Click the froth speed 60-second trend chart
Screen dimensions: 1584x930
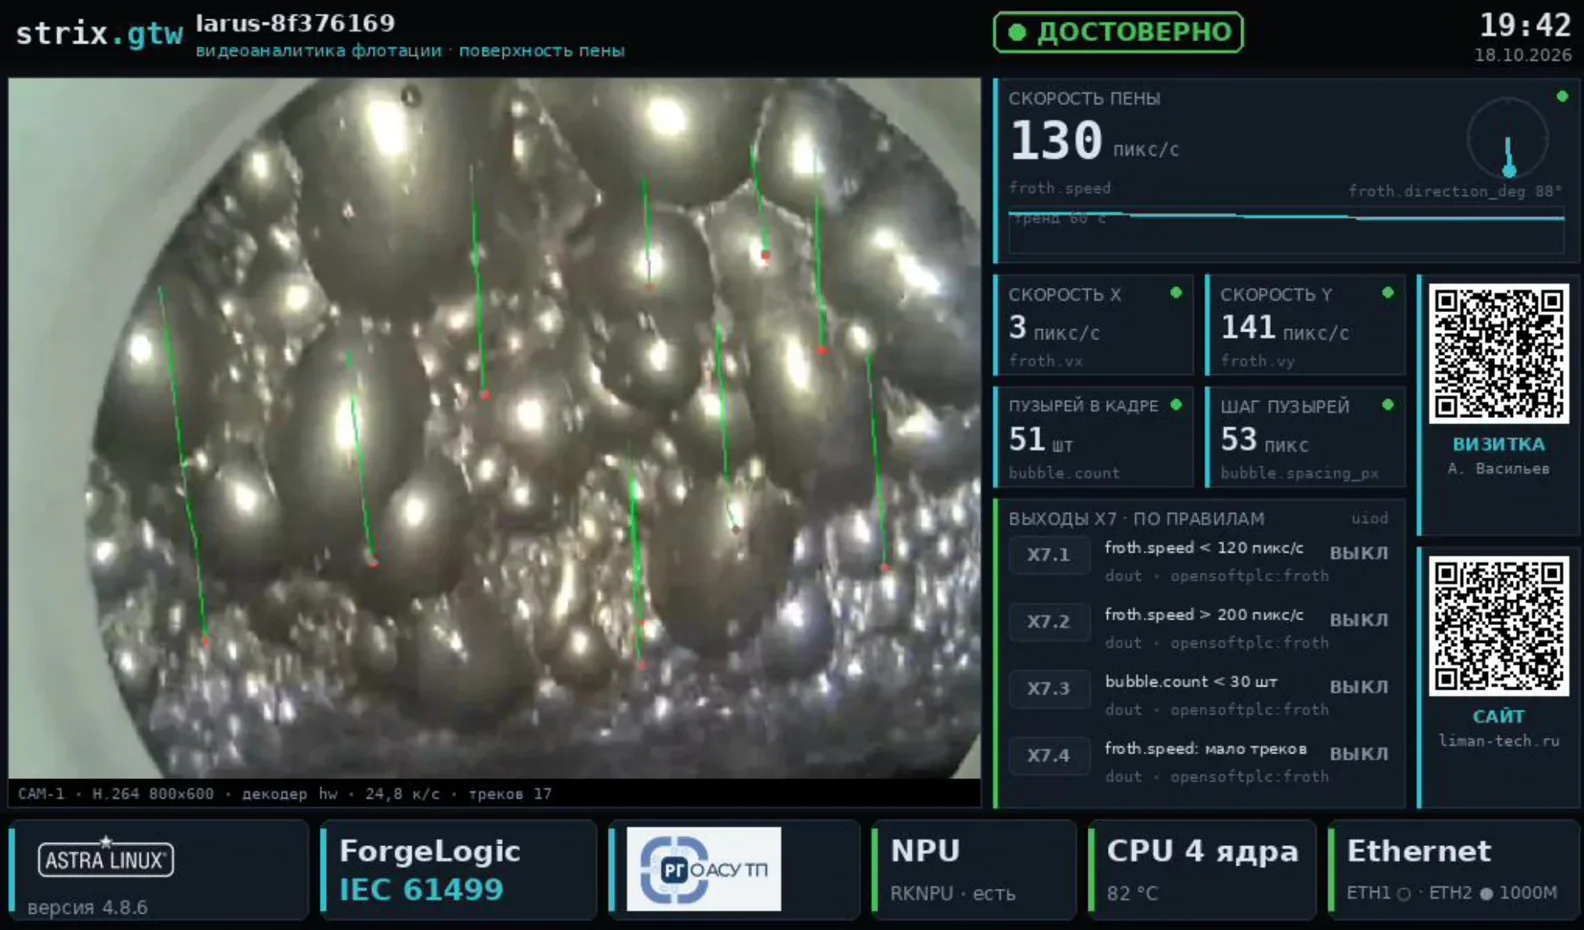click(x=1286, y=230)
